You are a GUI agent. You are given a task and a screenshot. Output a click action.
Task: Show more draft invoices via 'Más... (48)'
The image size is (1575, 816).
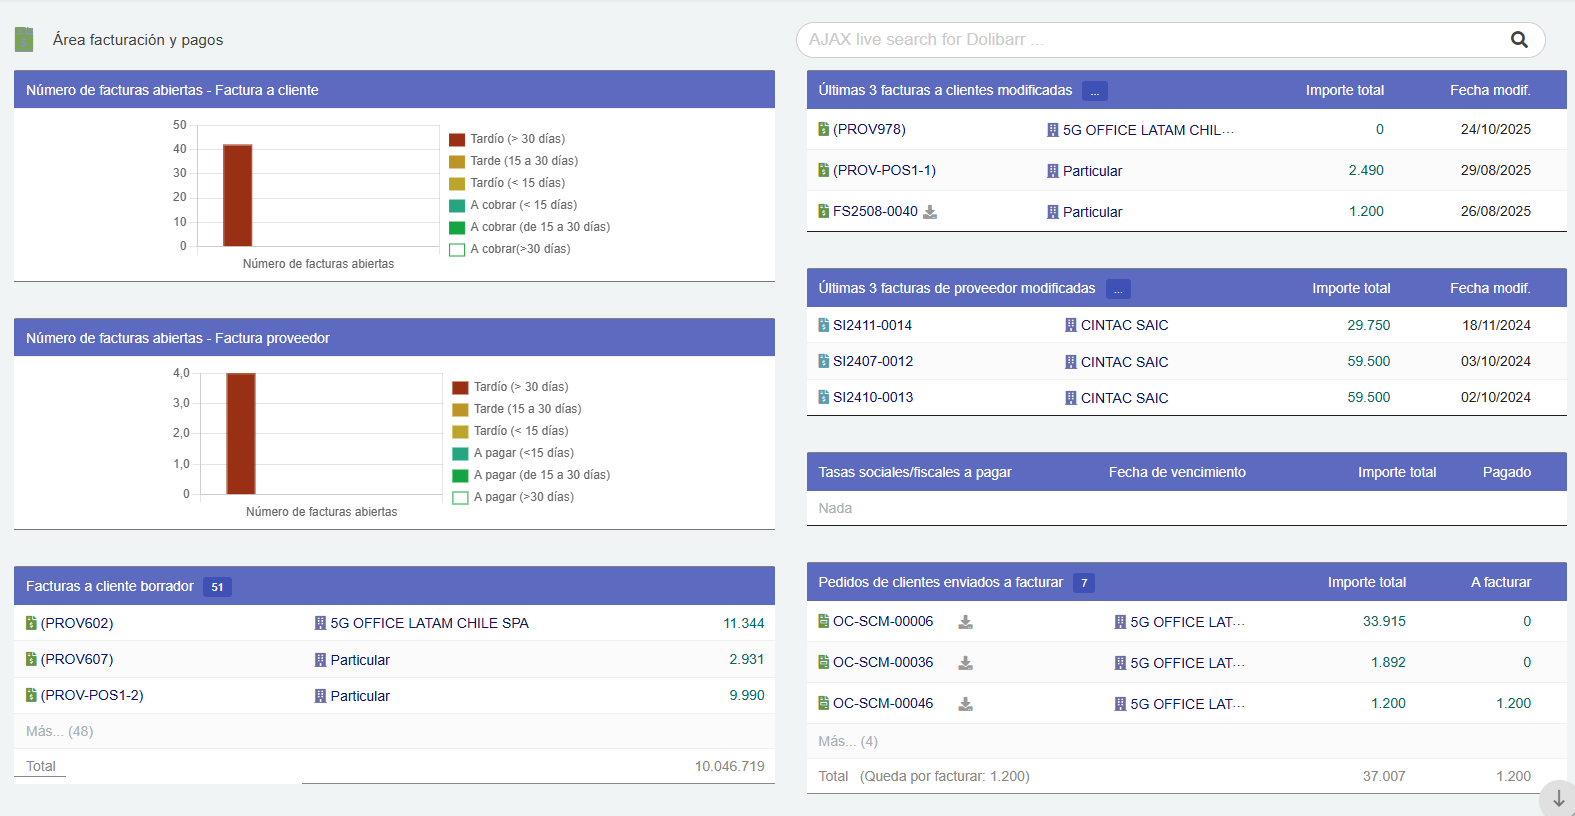[x=59, y=731]
